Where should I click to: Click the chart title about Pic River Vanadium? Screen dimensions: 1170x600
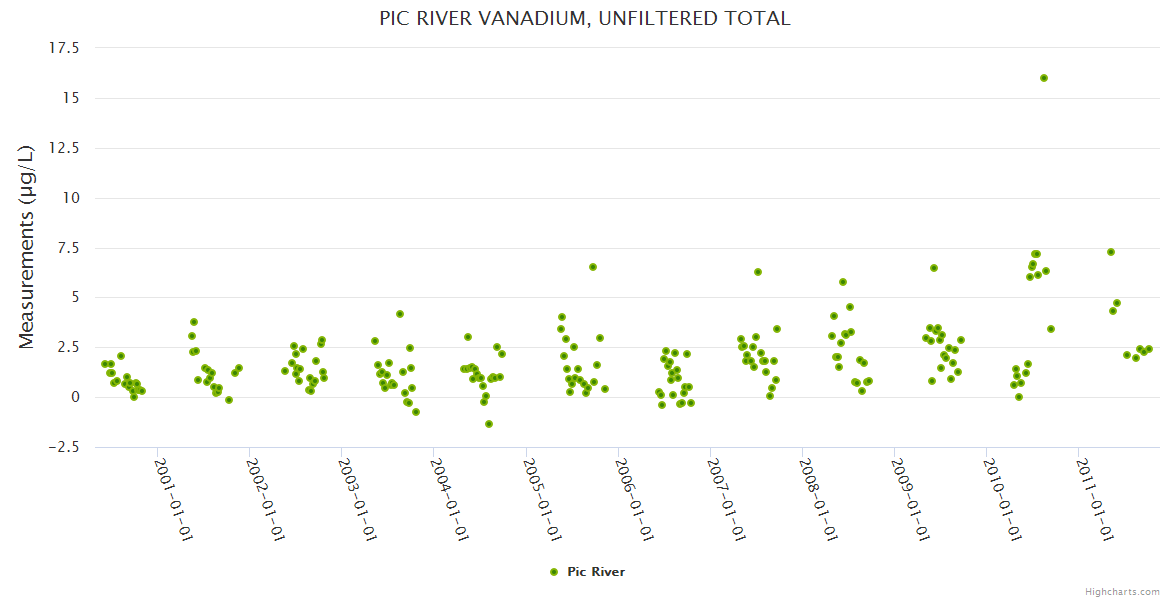point(585,19)
